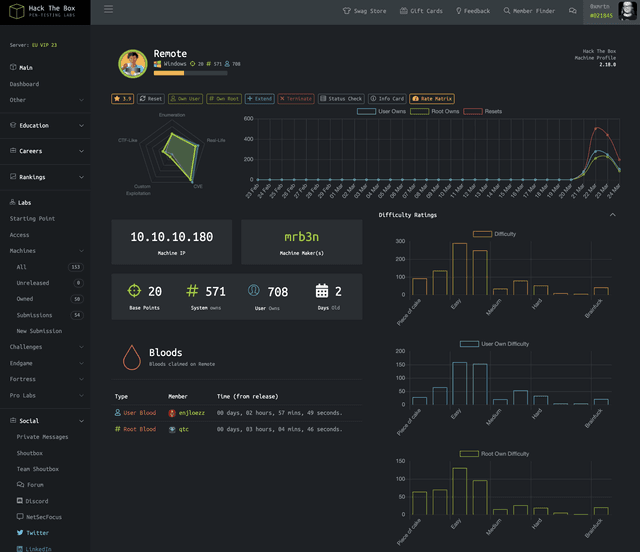Click the user avatar in top right
The width and height of the screenshot is (640, 552).
[626, 11]
